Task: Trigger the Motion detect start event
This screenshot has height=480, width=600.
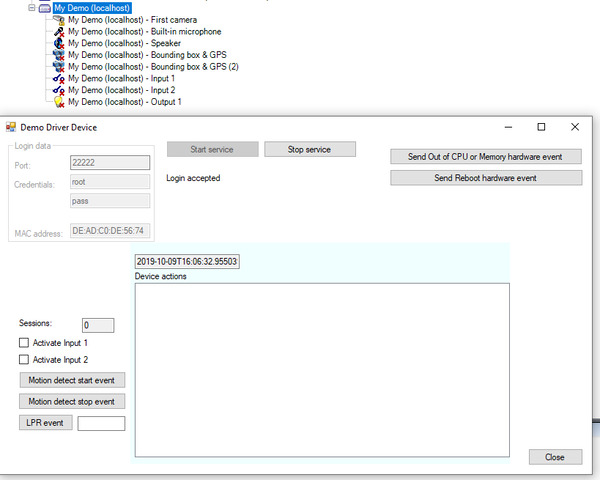Action: coord(72,381)
